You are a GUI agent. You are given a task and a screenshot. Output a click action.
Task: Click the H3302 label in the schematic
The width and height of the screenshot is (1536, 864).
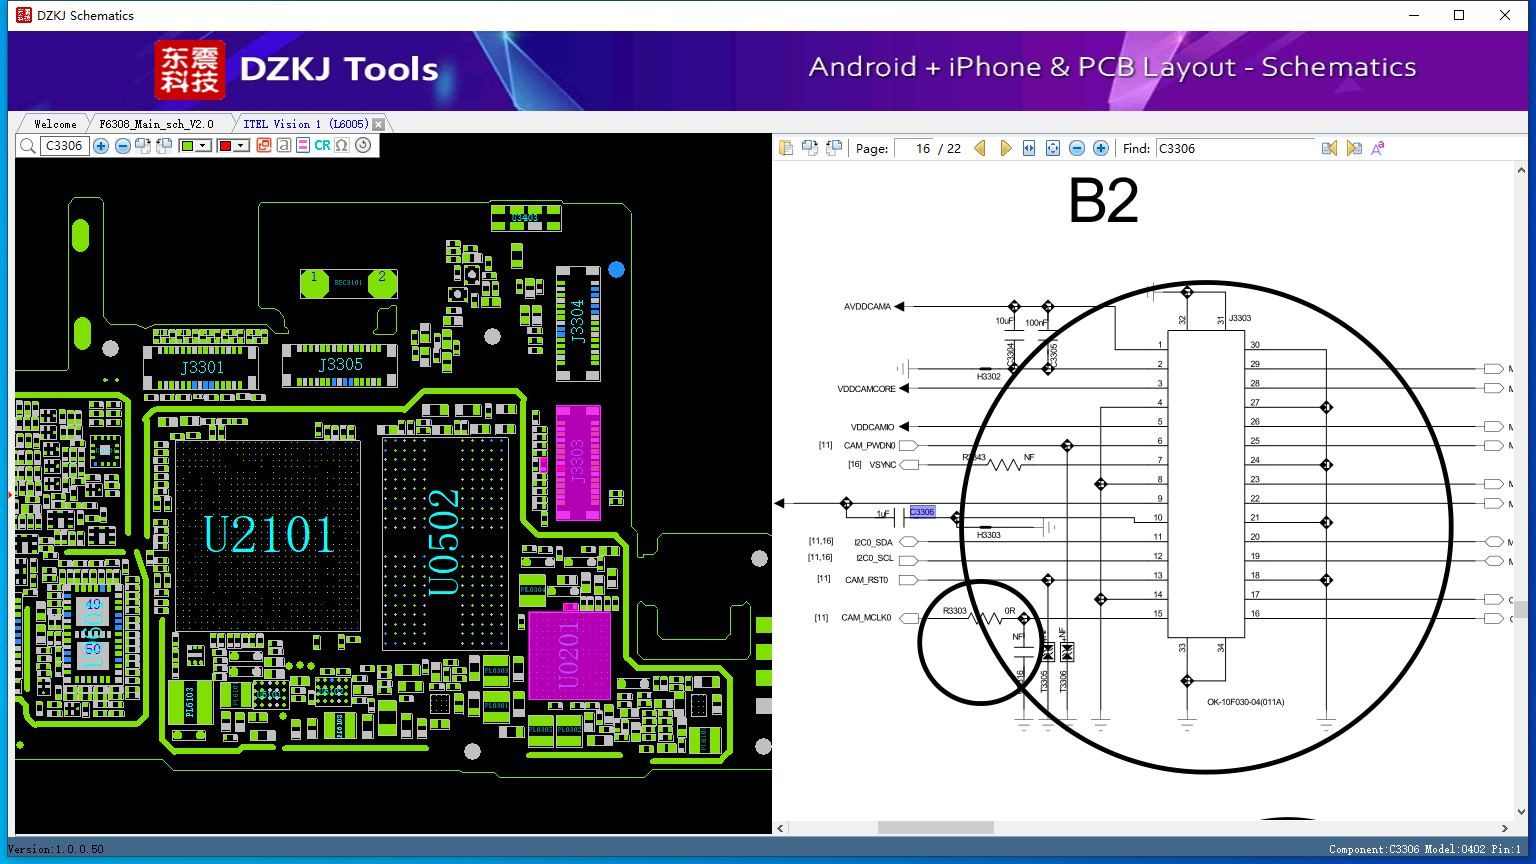click(x=988, y=377)
